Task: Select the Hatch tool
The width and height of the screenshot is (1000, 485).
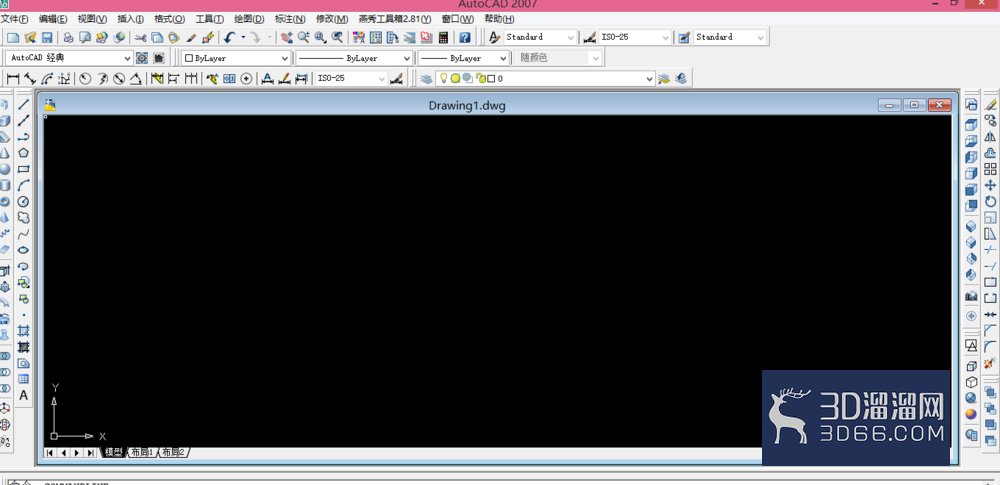Action: click(x=24, y=331)
